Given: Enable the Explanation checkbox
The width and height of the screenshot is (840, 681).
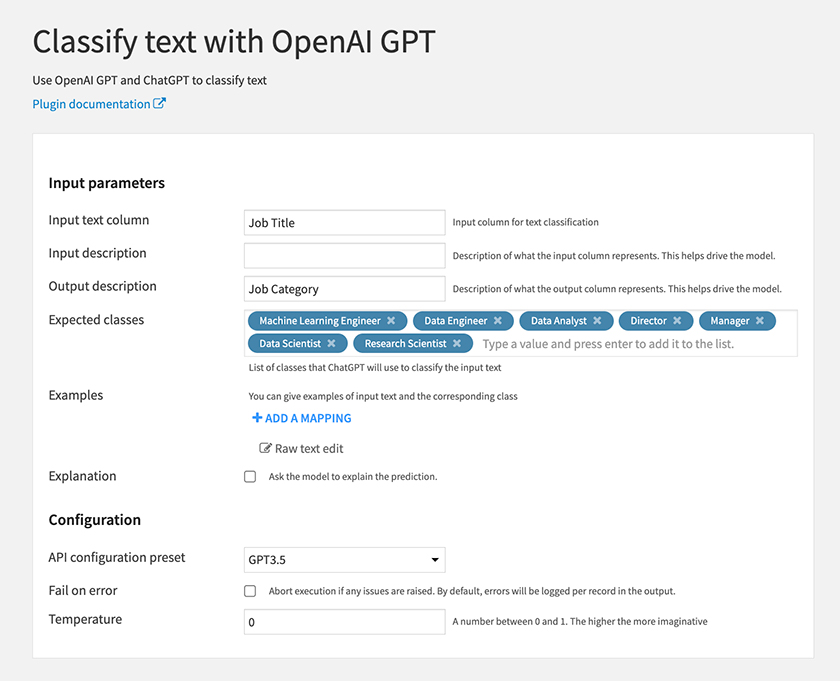Looking at the screenshot, I should [x=250, y=476].
